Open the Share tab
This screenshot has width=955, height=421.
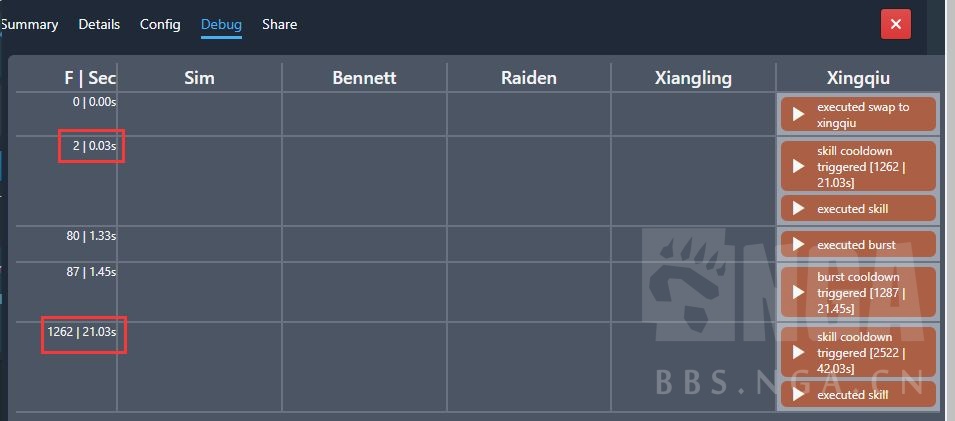[x=279, y=24]
